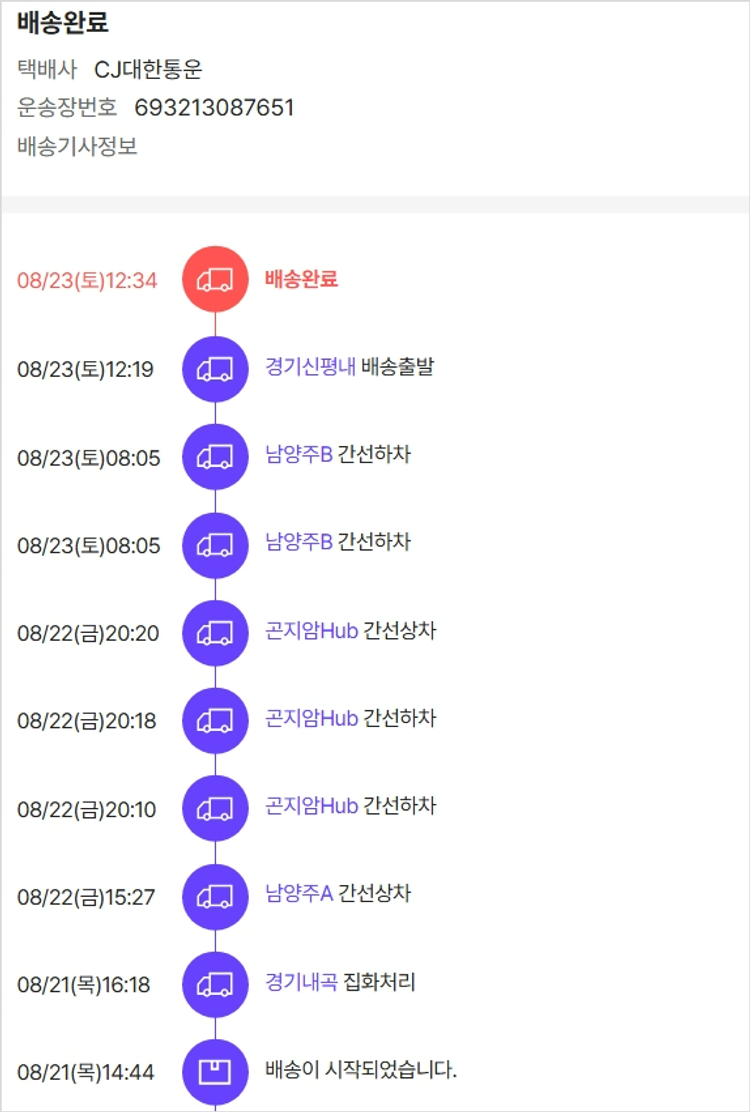Click the truck icon for 곤지암Hub 간선상차

[x=215, y=633]
